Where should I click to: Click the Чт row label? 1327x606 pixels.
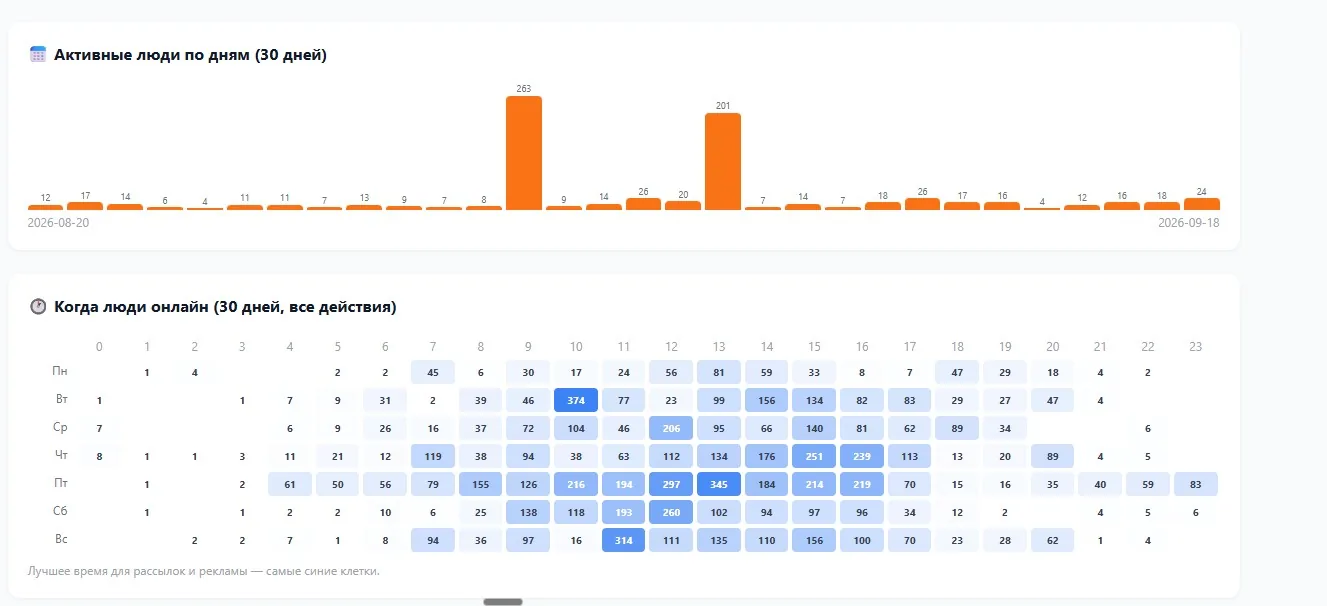61,455
